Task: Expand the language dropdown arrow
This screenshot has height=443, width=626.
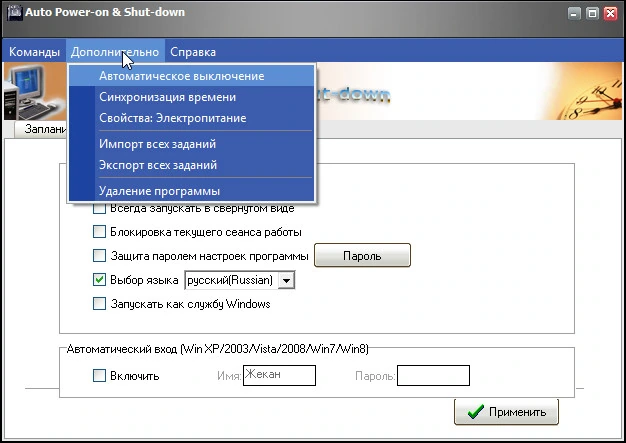Action: pos(286,280)
